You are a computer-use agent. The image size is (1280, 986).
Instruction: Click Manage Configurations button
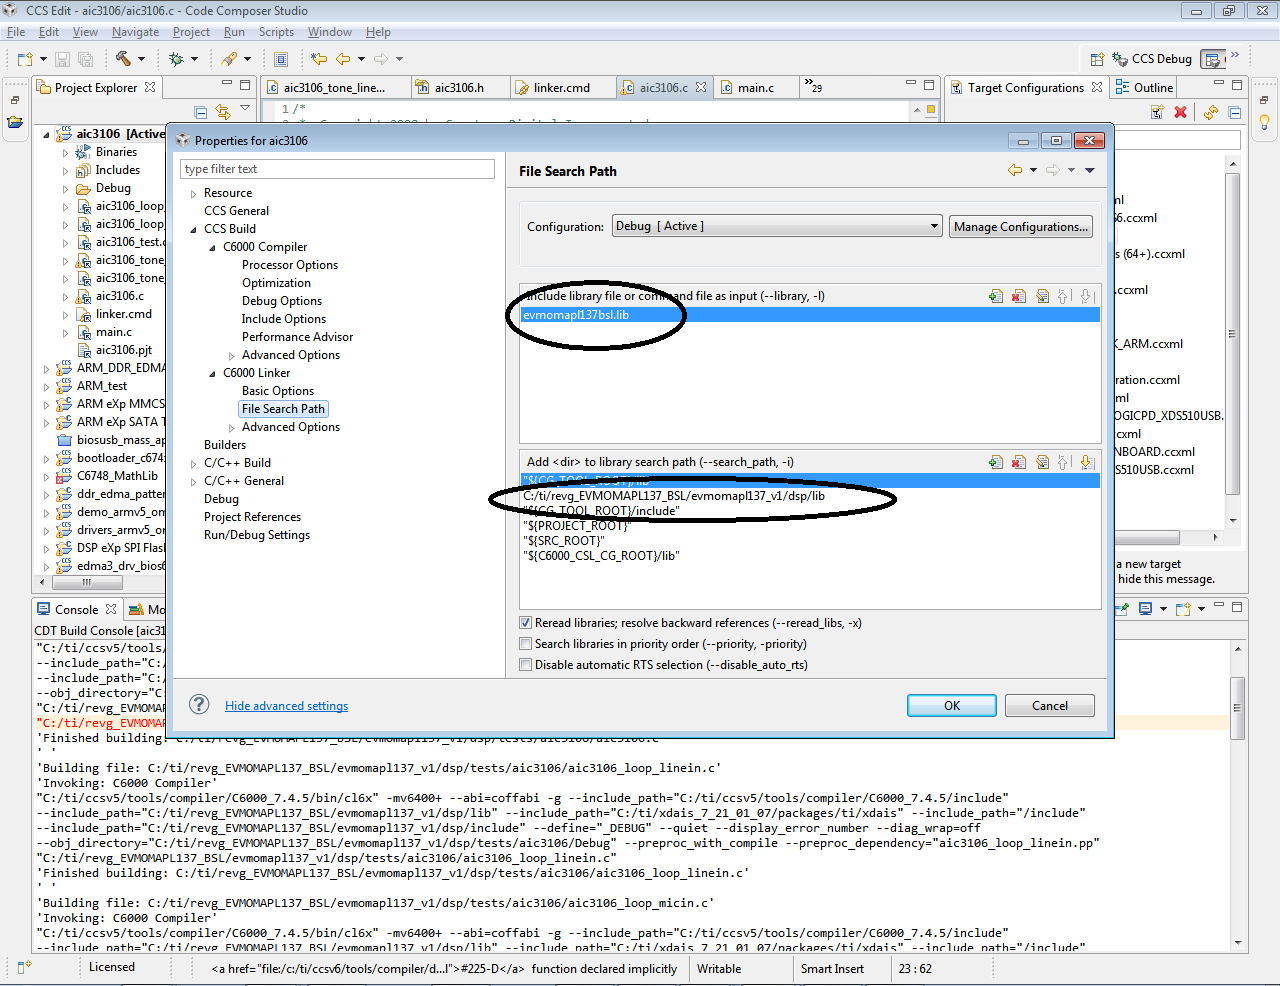coord(1021,227)
